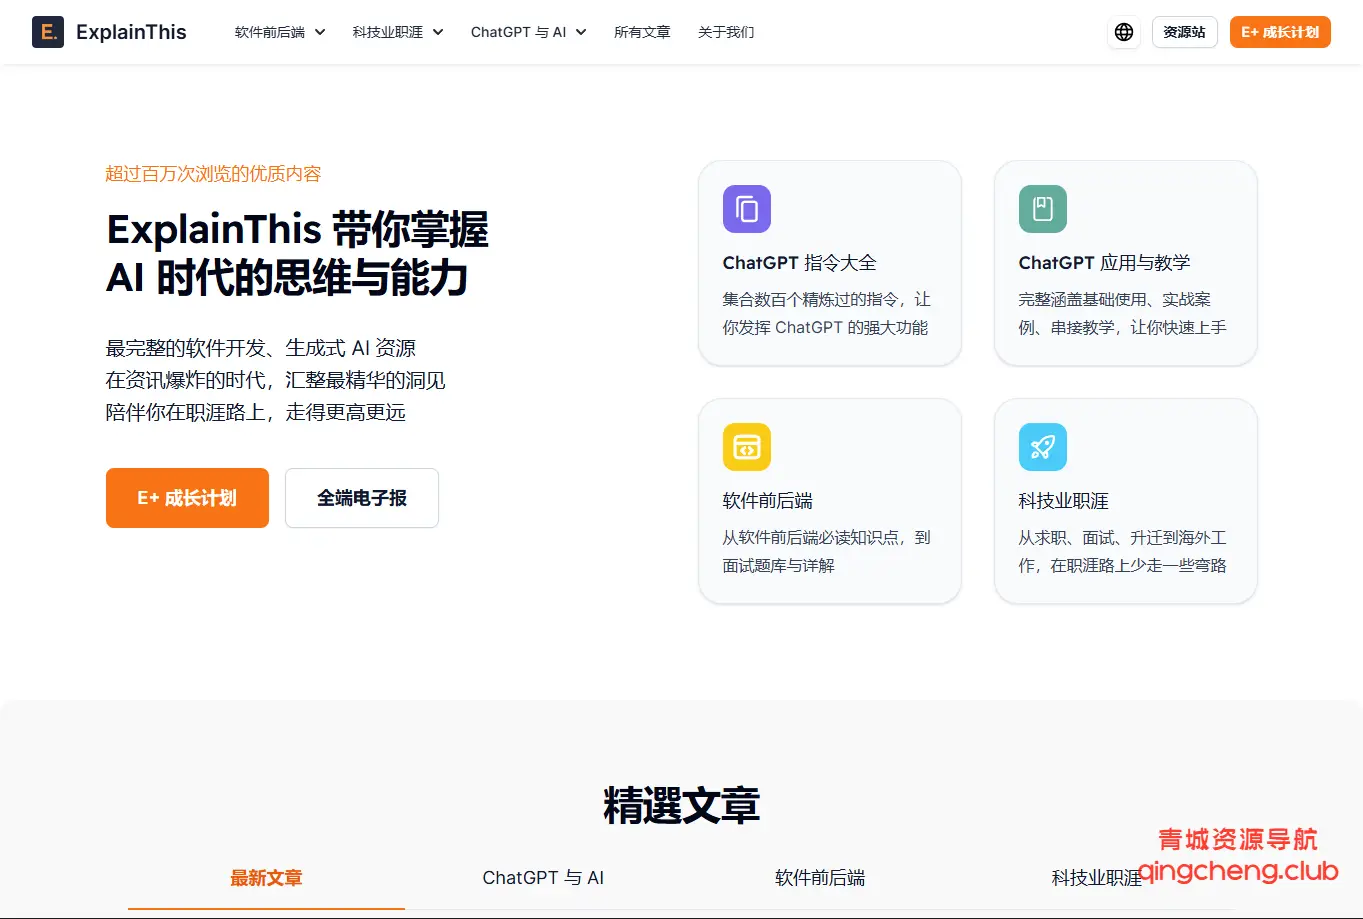
Task: Click the yellow 软件前后端 code window icon
Action: (747, 447)
